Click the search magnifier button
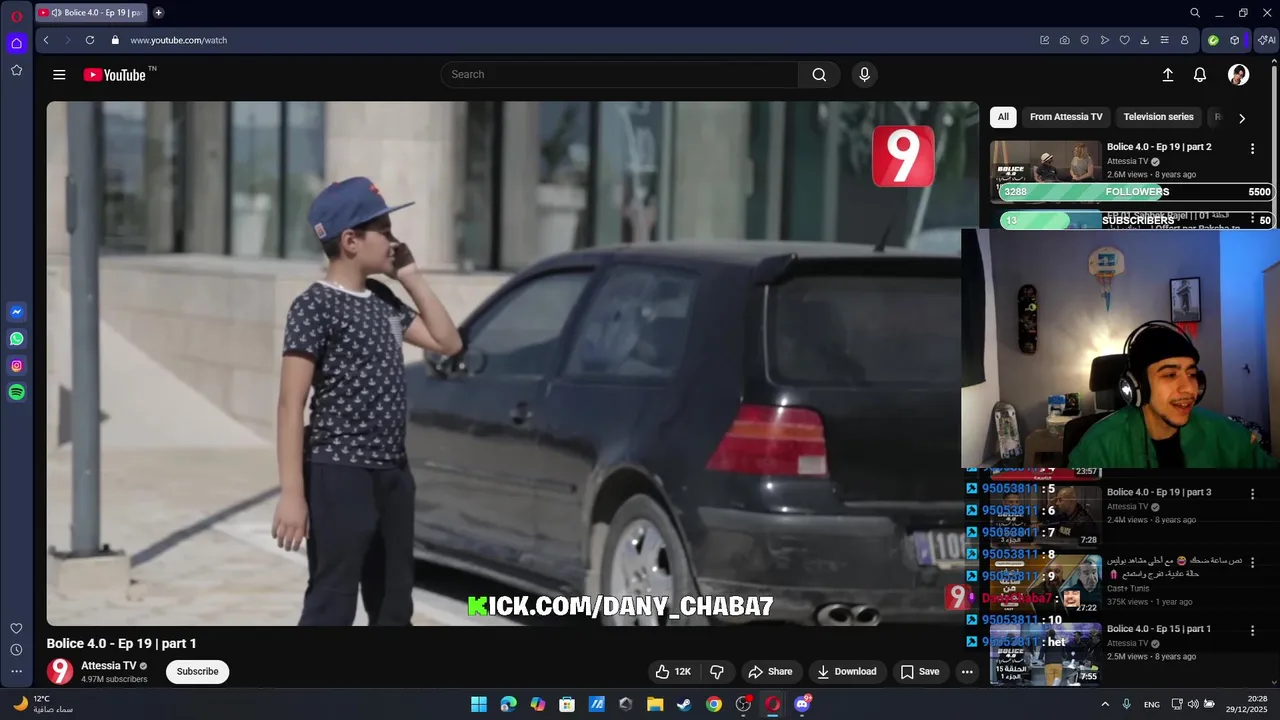1280x720 pixels. (x=819, y=75)
